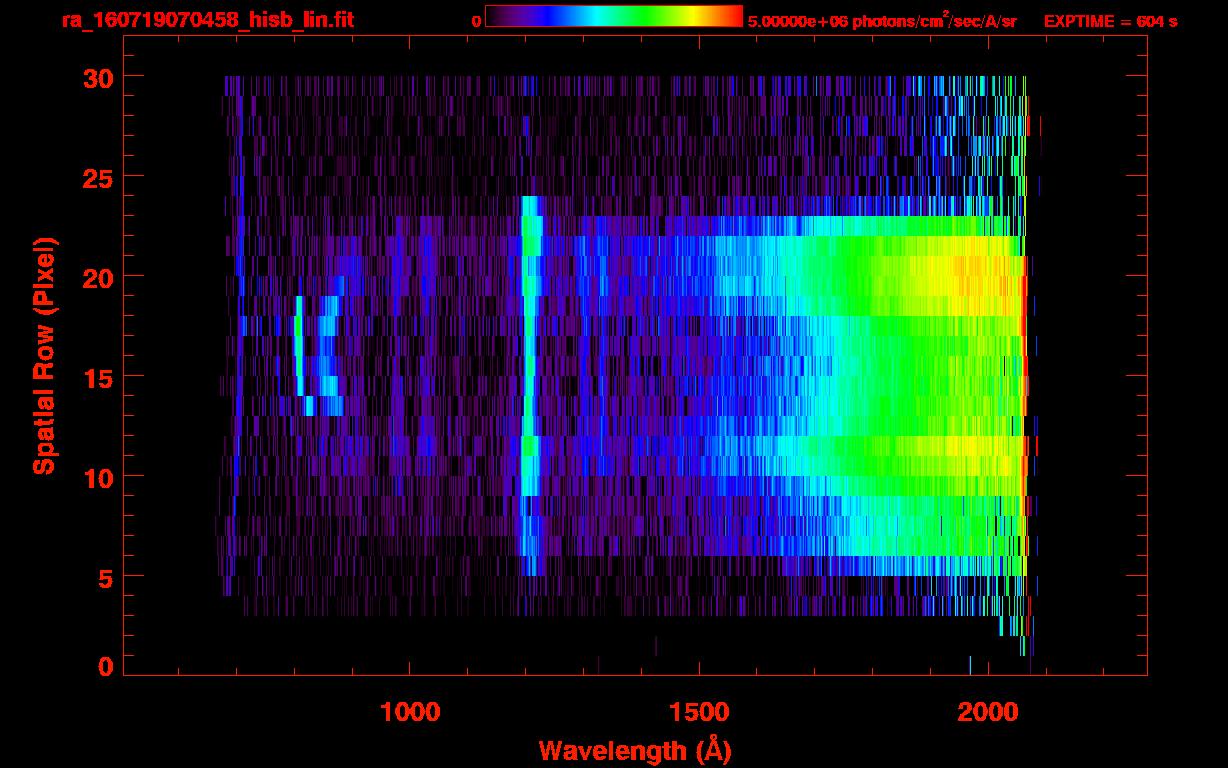Screen dimensions: 1228x768
Task: Click the Spatial Row (Pixel) axis label
Action: pos(45,355)
